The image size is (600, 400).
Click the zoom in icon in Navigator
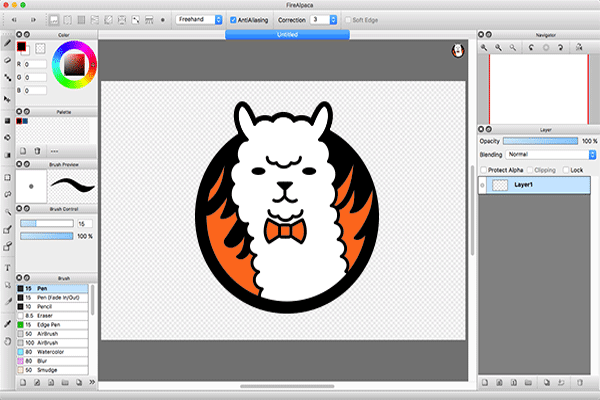pyautogui.click(x=485, y=48)
